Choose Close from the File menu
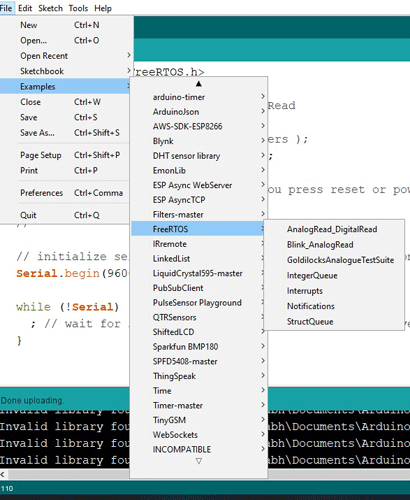 point(65,102)
